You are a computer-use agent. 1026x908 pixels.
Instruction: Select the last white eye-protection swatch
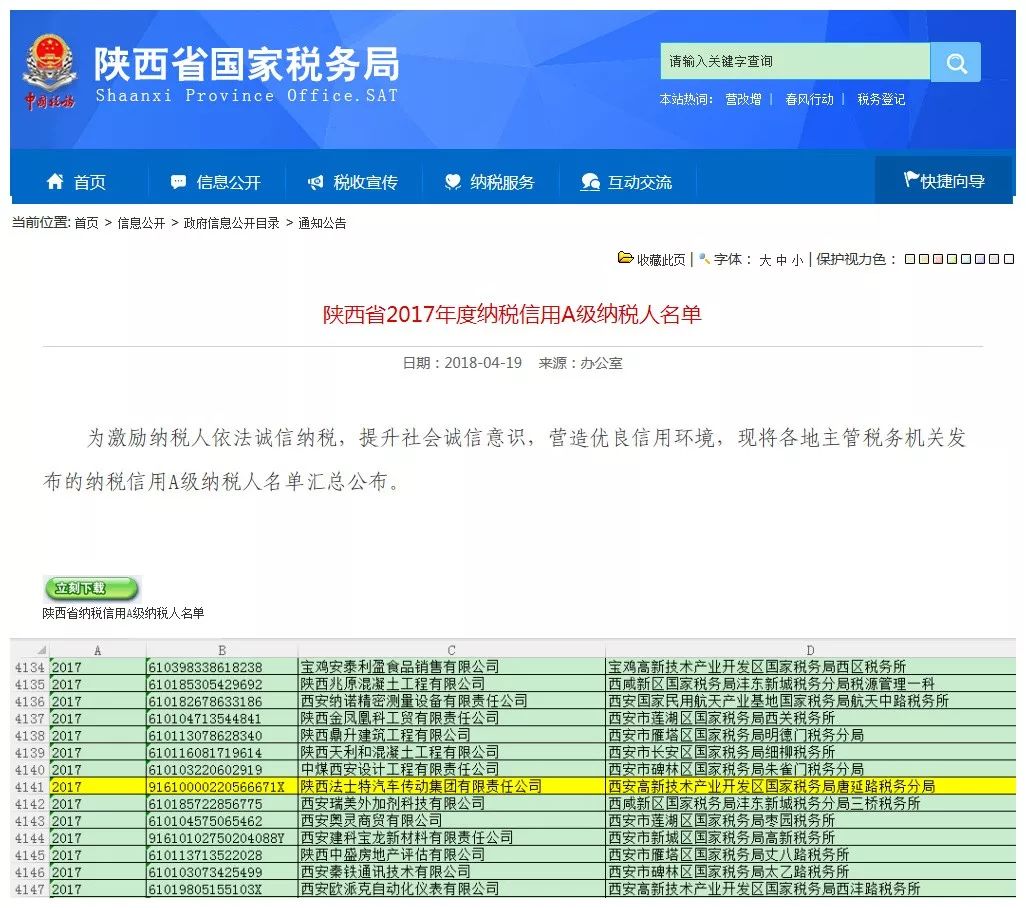point(1009,259)
